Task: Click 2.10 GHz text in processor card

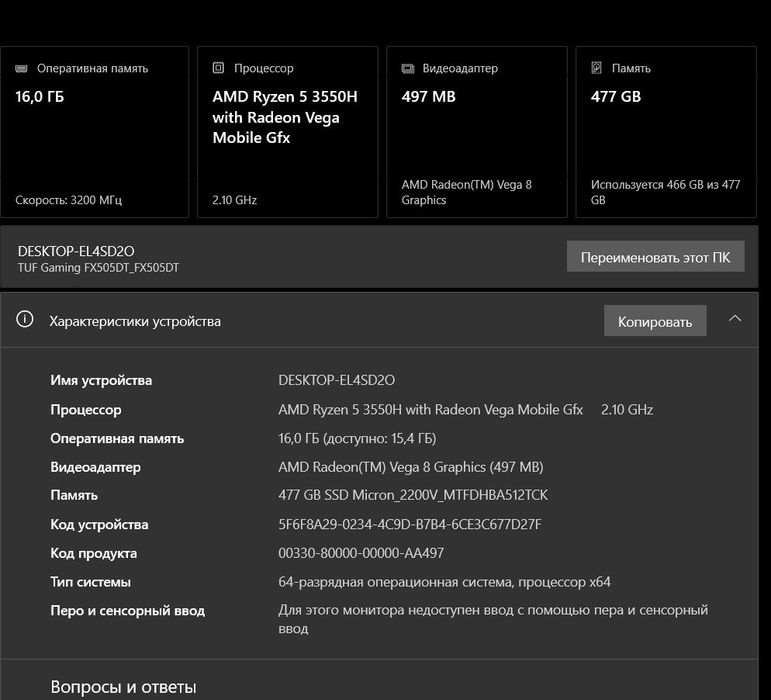Action: click(x=235, y=200)
